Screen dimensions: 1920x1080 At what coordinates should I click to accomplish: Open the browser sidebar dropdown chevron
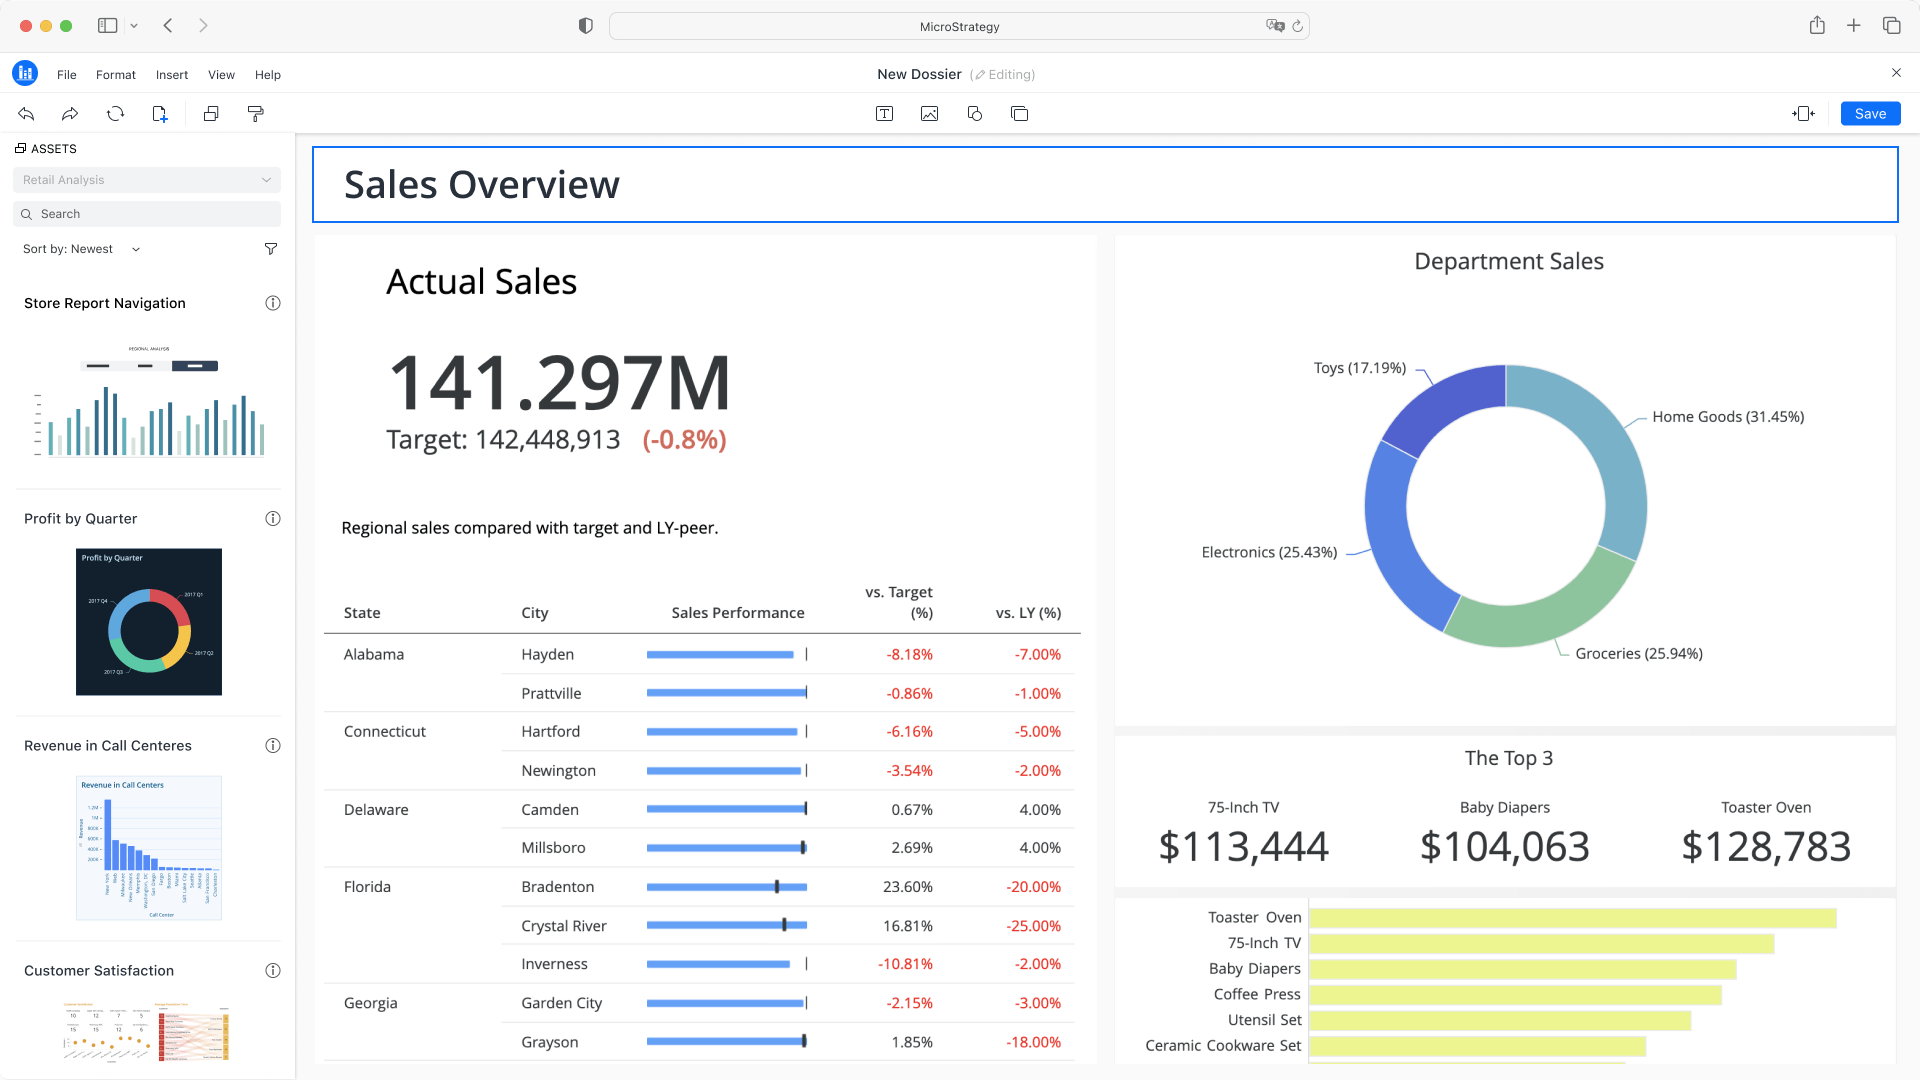(x=134, y=26)
